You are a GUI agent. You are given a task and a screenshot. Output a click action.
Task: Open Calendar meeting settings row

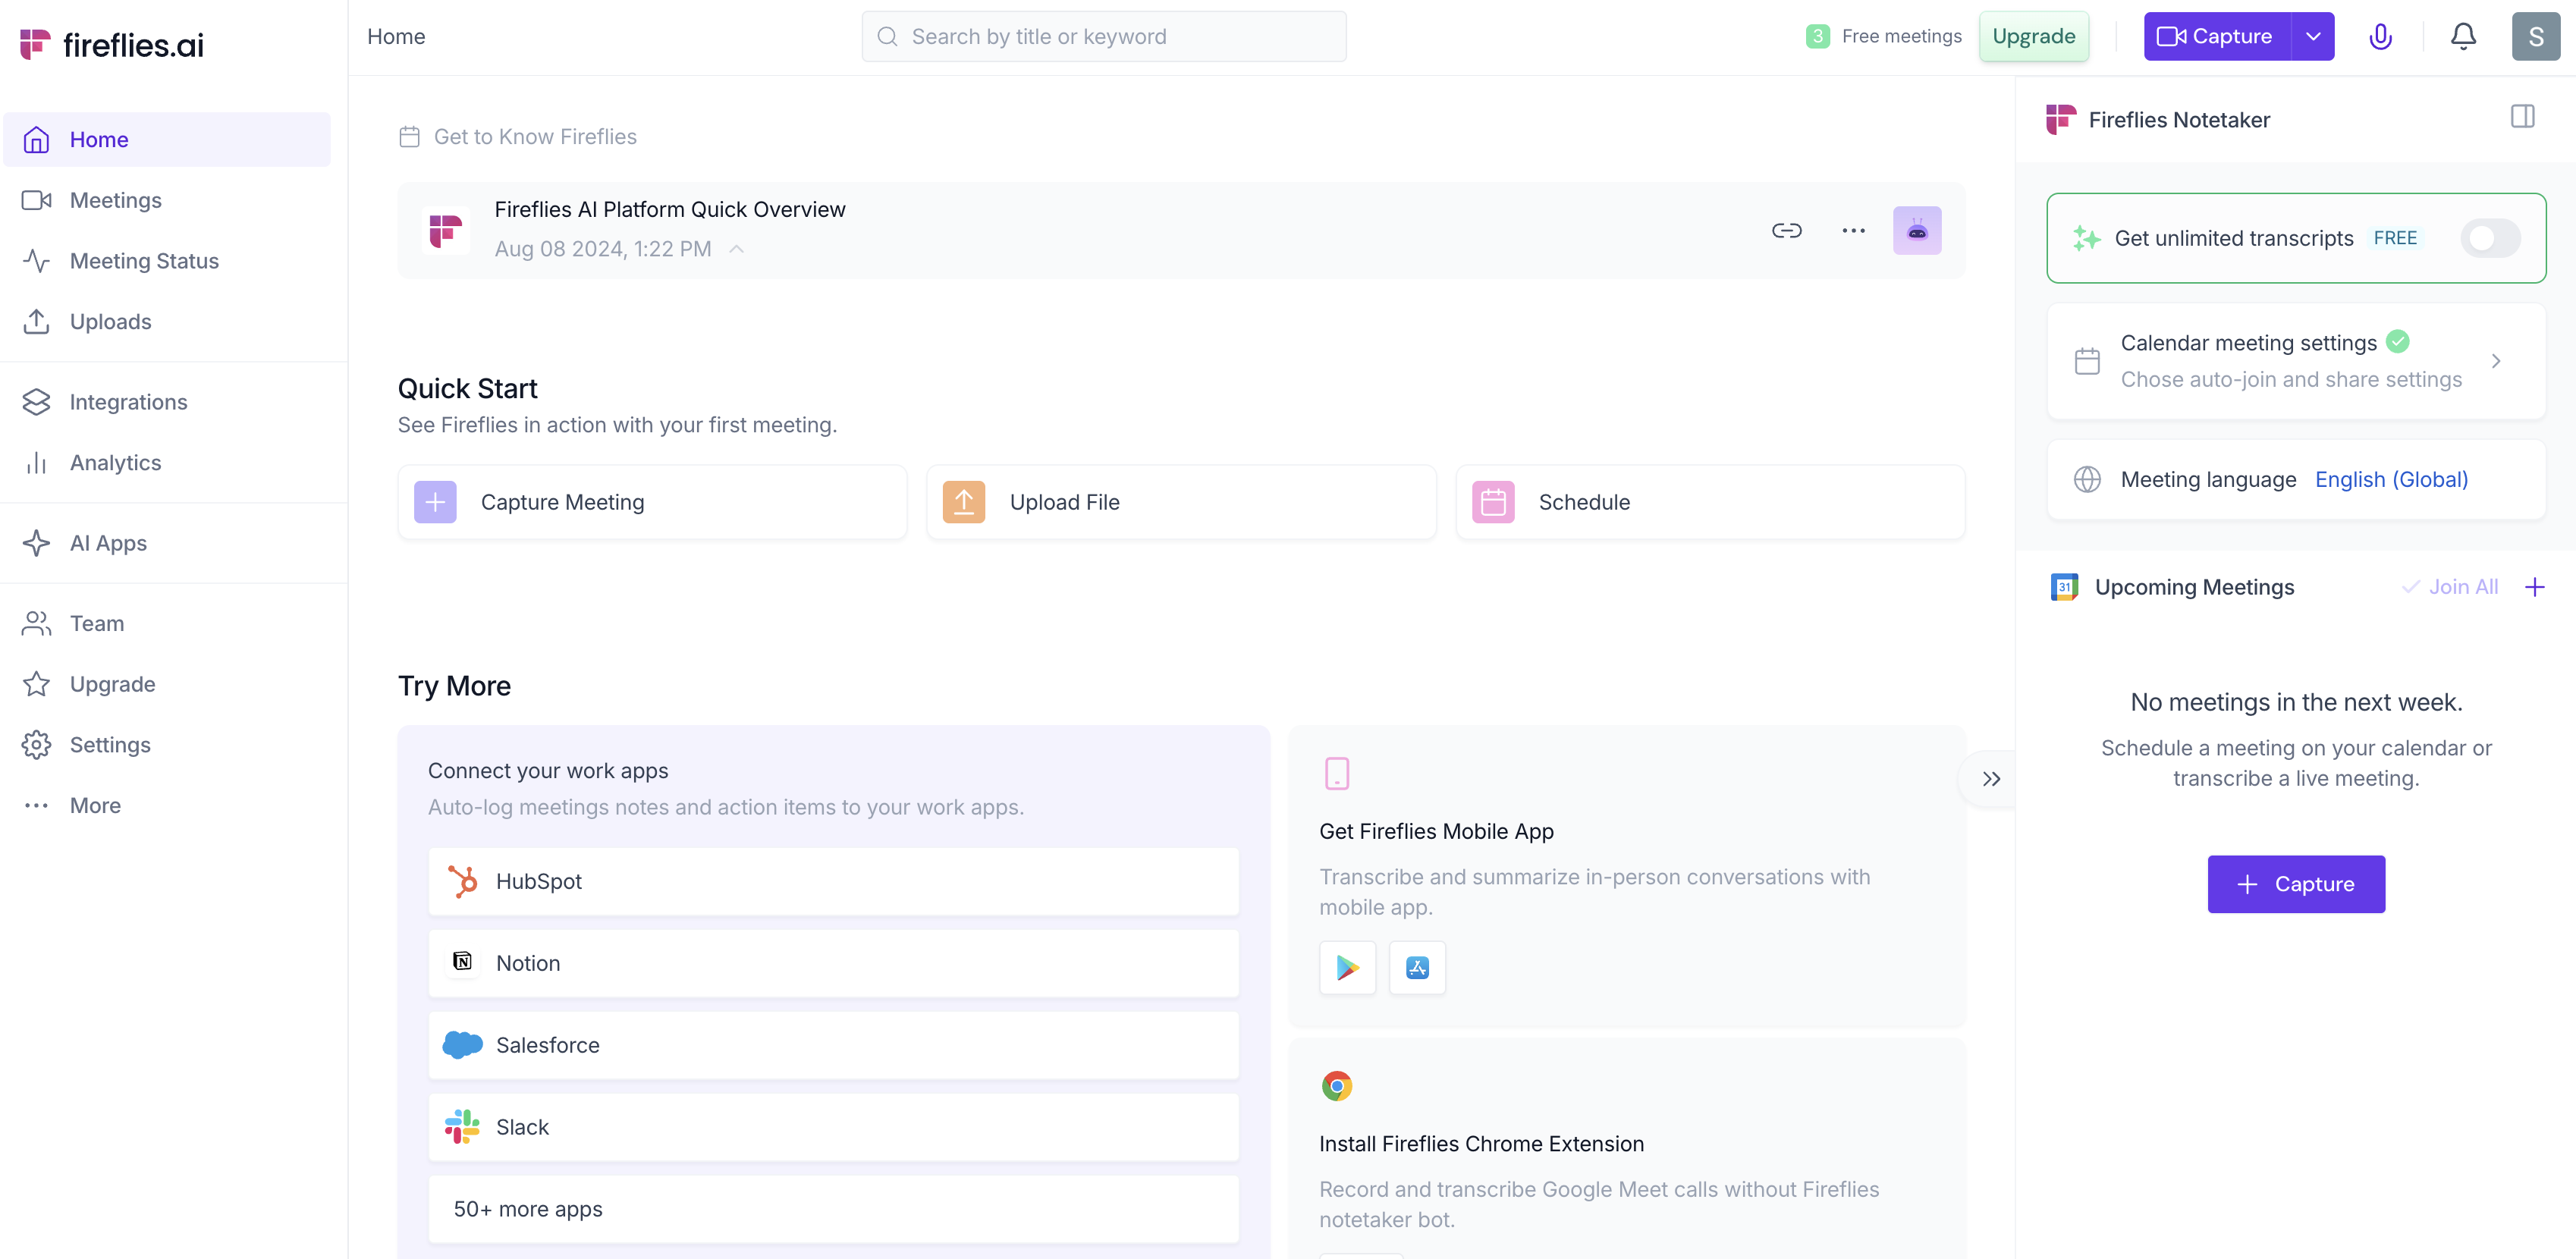tap(2296, 361)
